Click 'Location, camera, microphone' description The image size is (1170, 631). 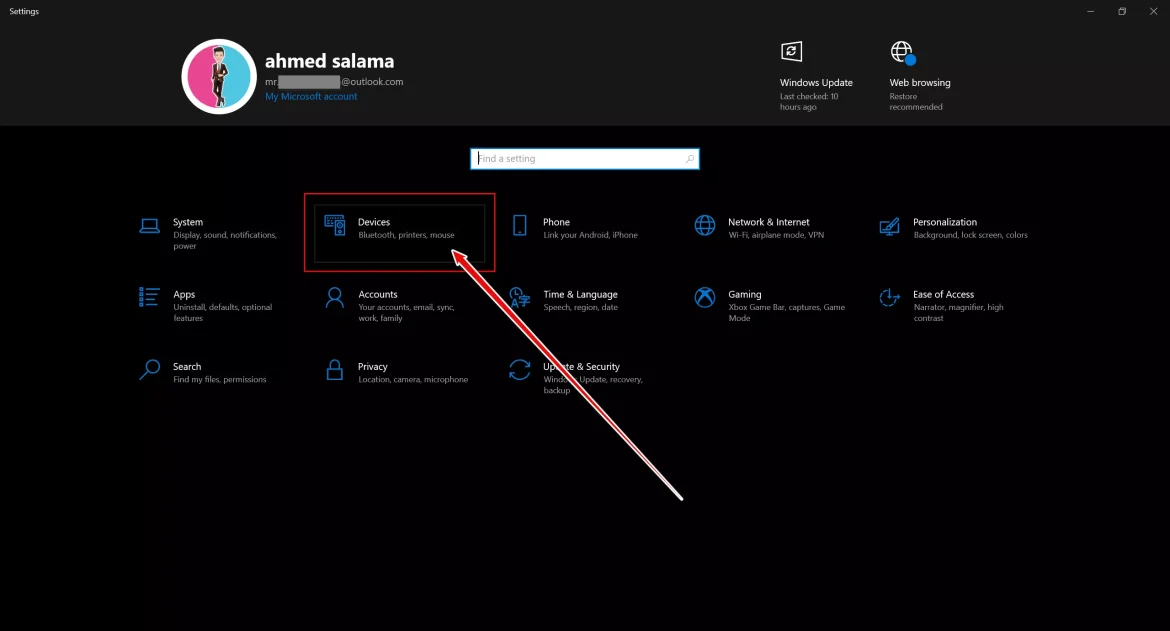pos(413,380)
